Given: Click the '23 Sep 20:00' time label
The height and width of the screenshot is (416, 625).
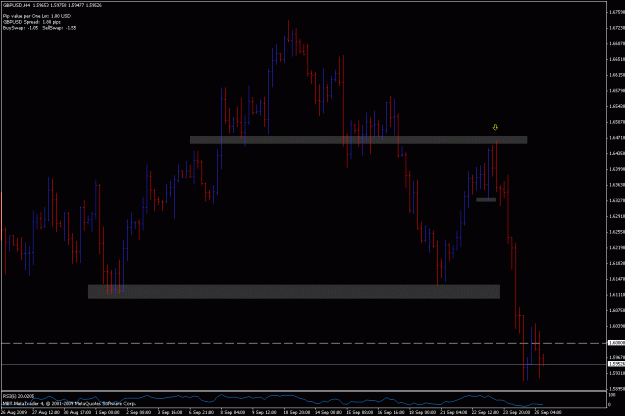Looking at the screenshot, I should pyautogui.click(x=517, y=412).
